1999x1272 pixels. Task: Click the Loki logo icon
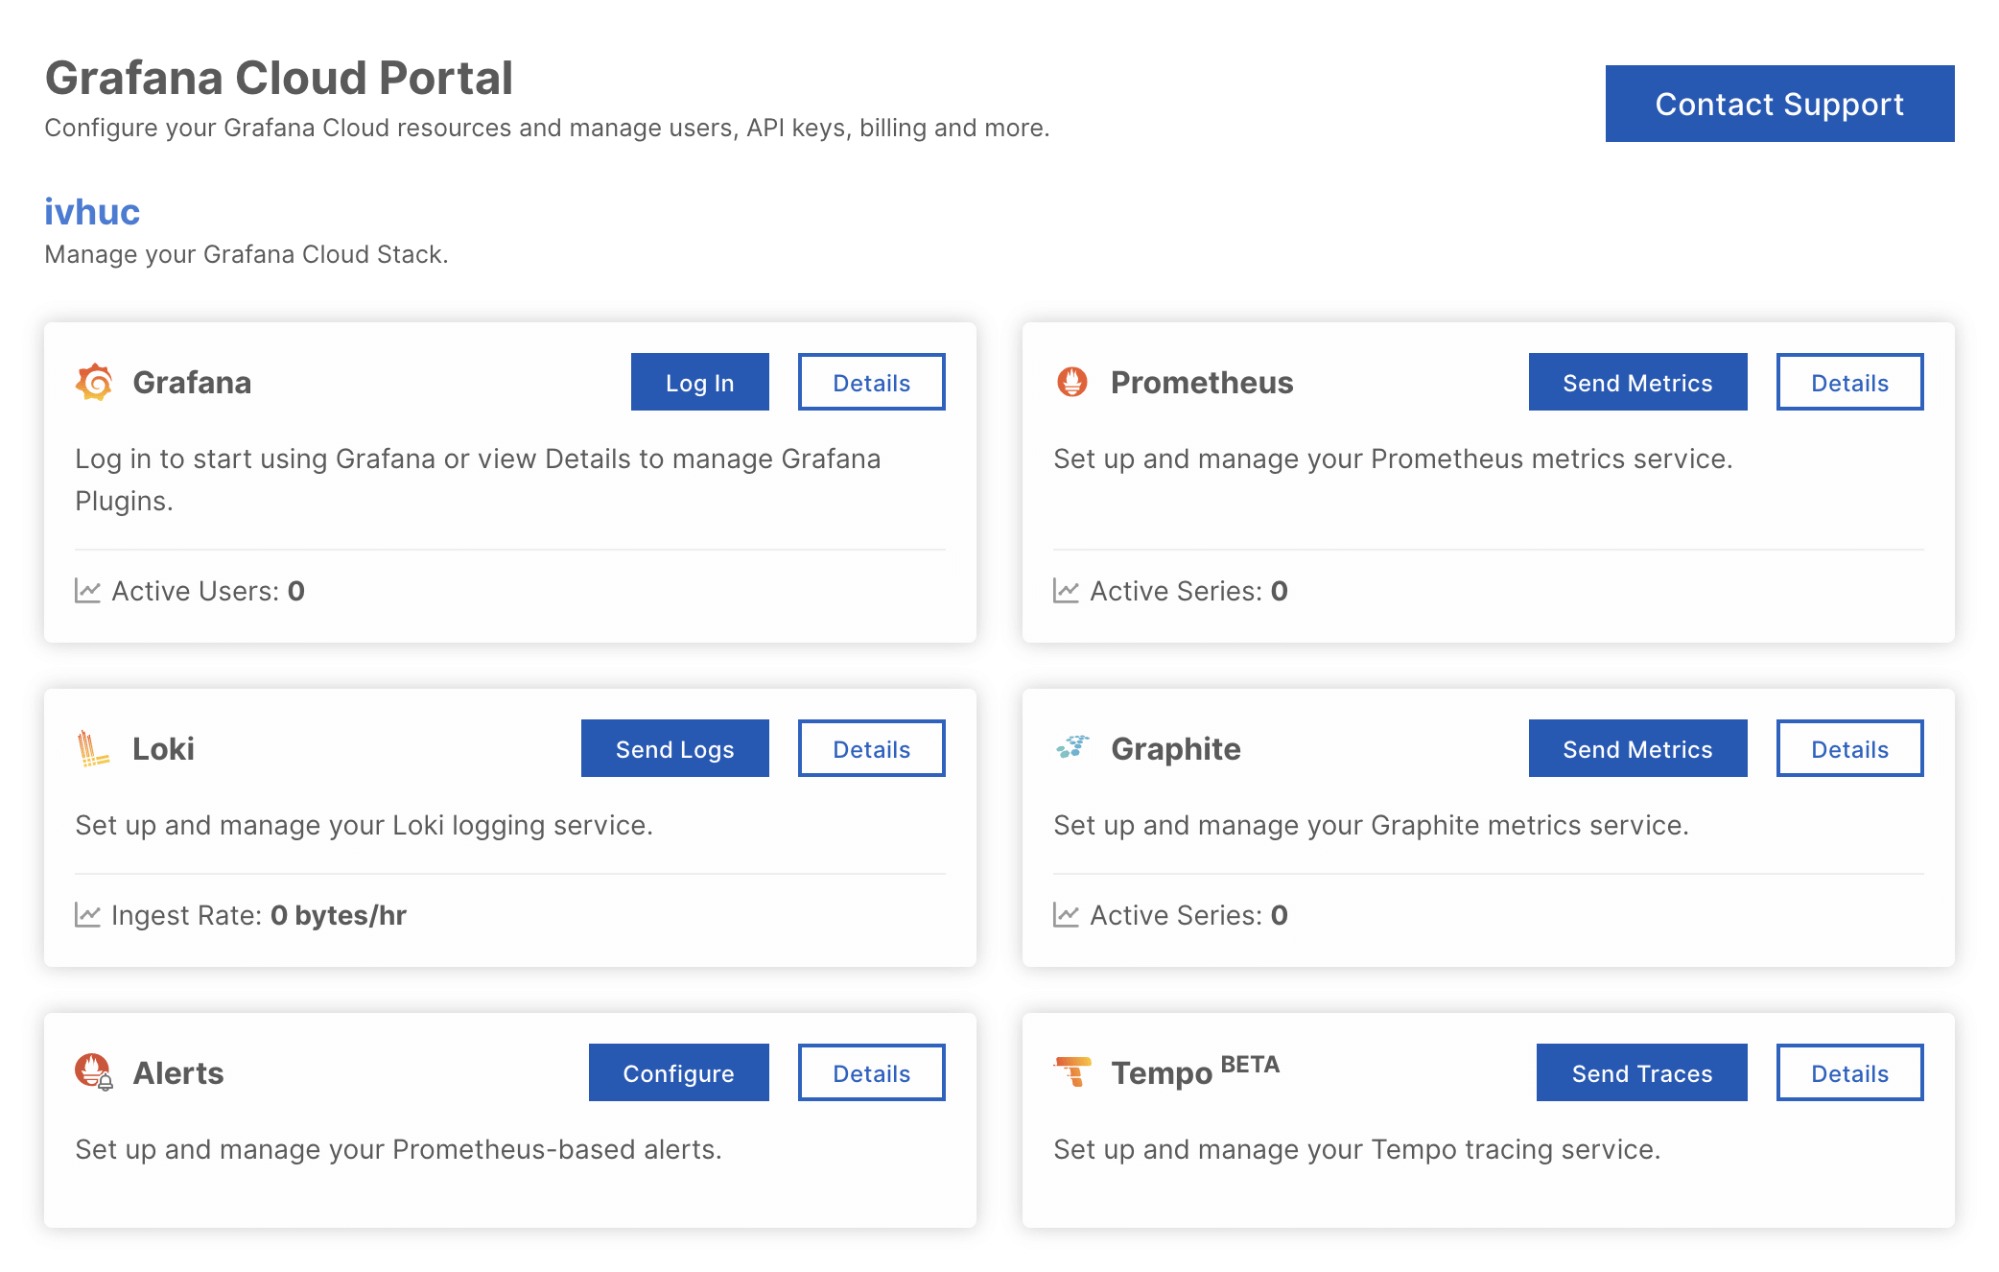92,748
